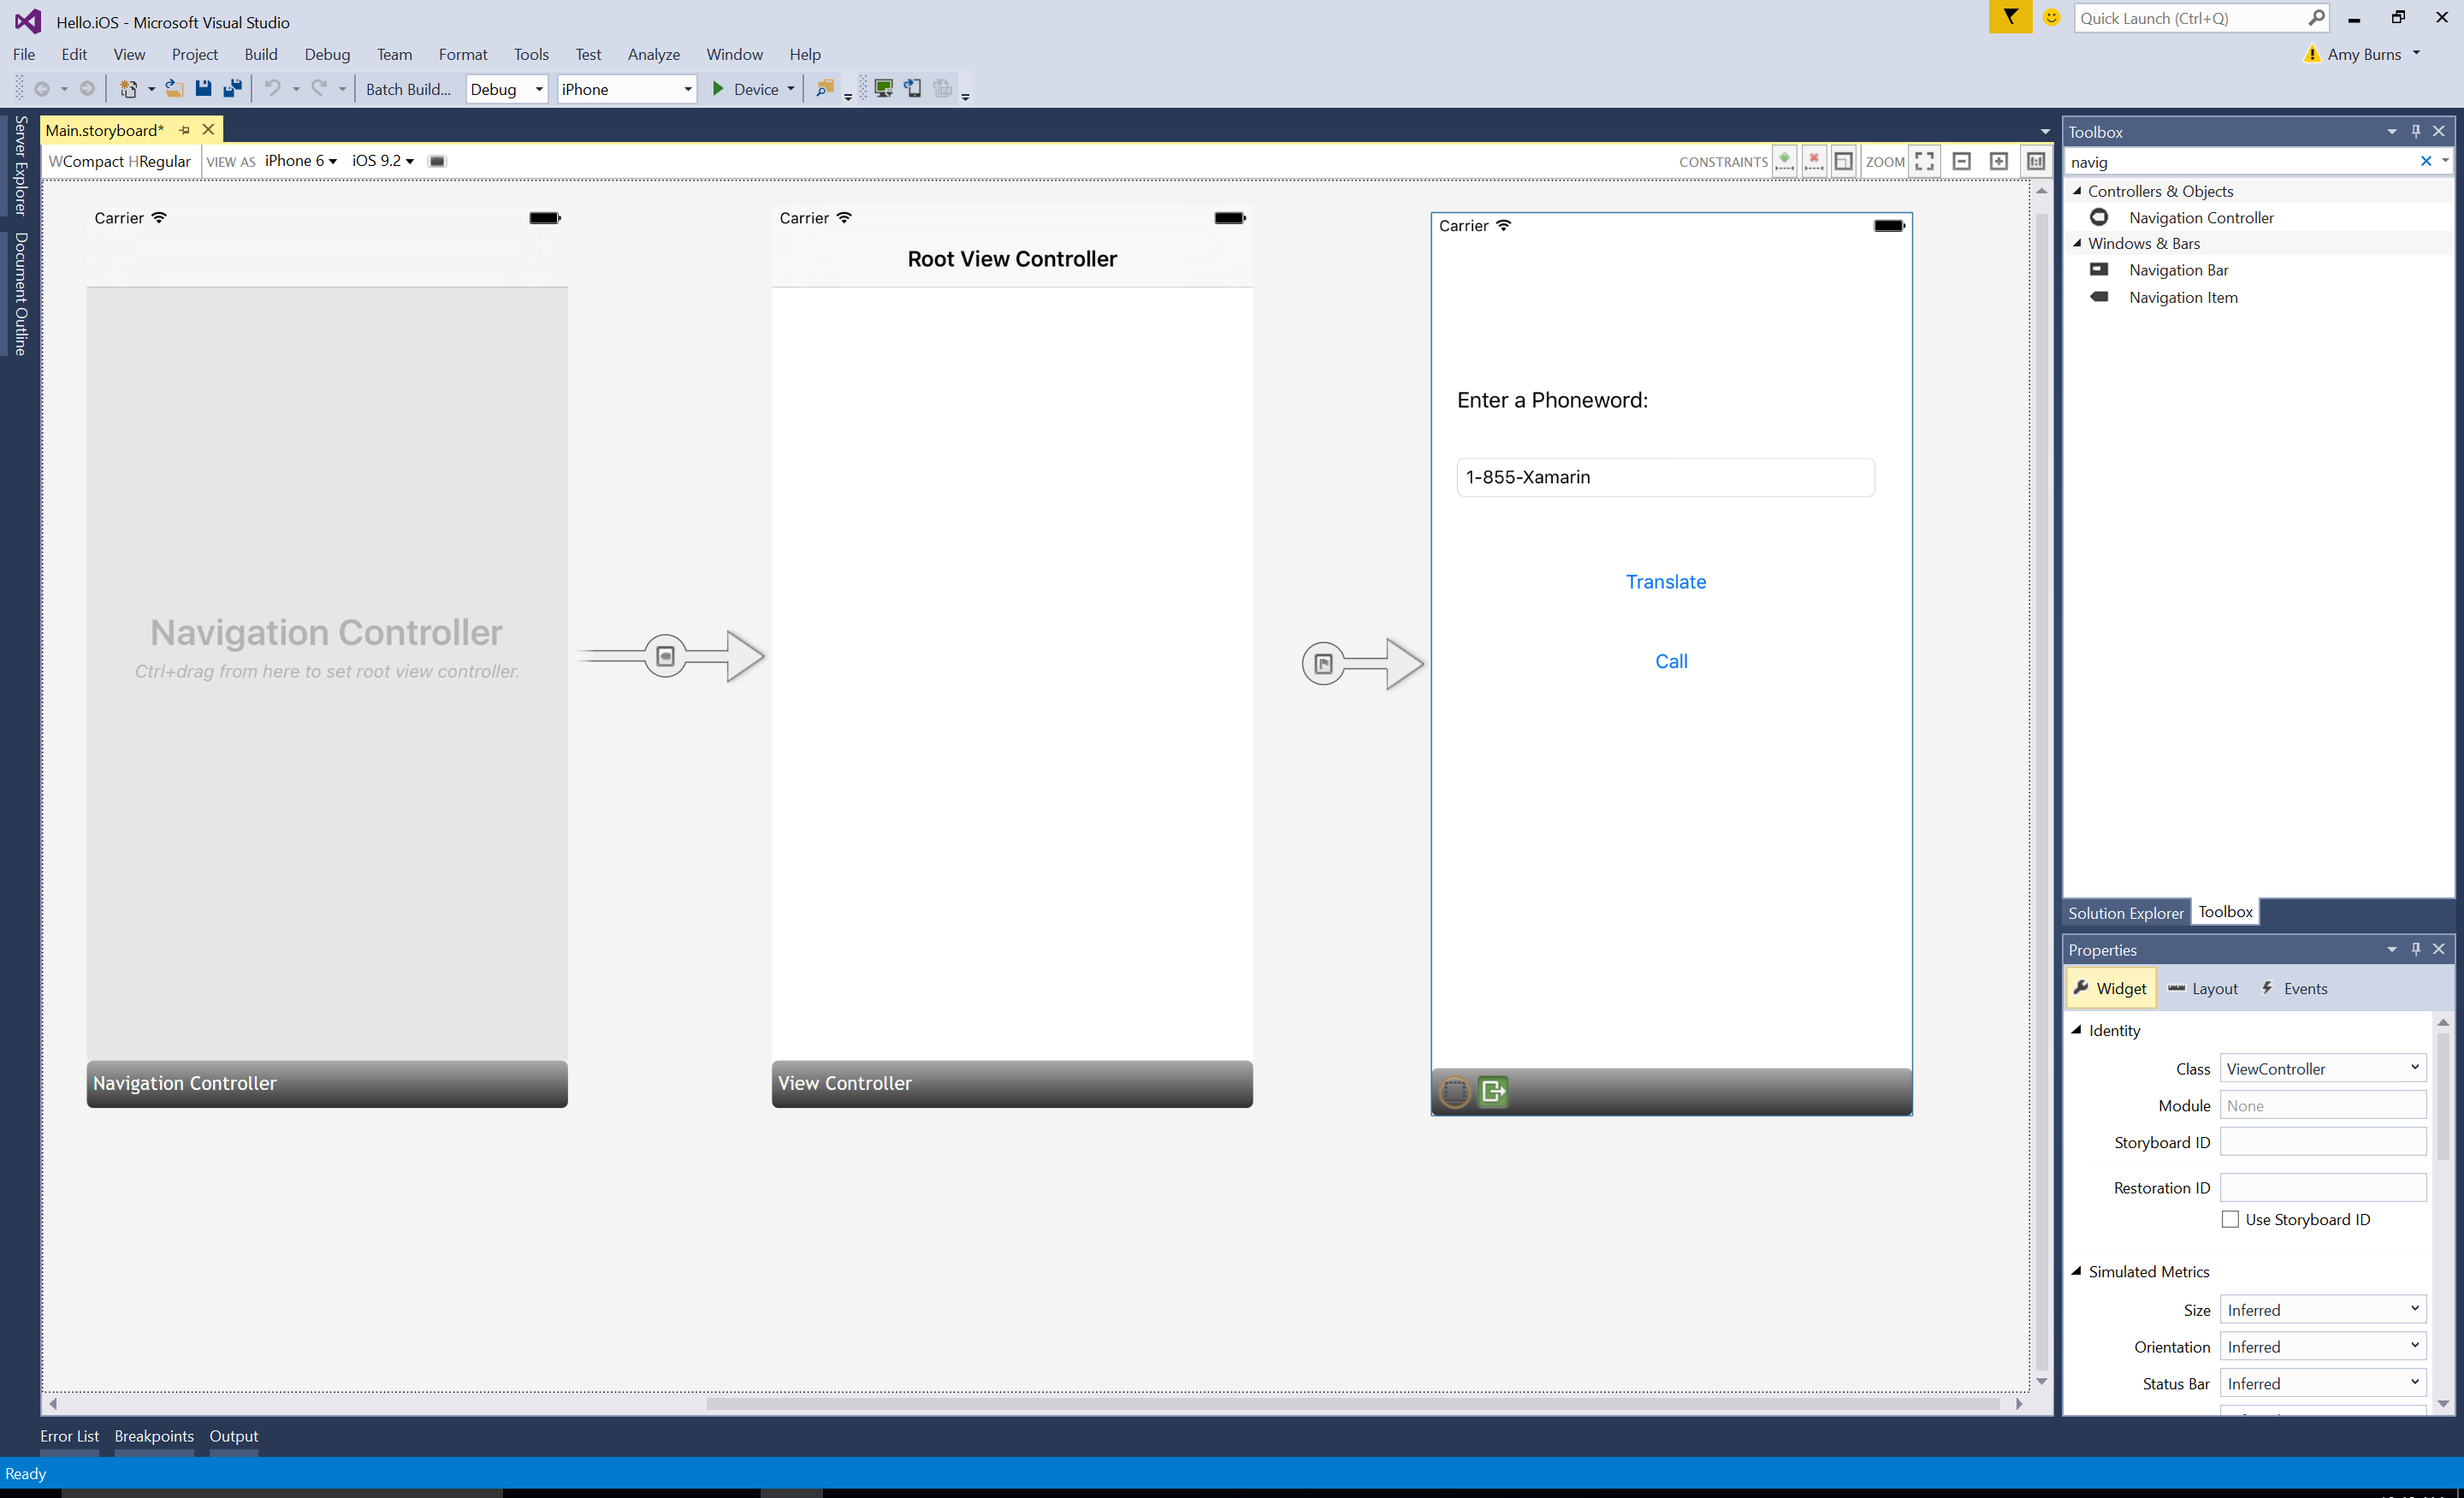Click the Navigation Item icon in Toolbox

point(2100,296)
